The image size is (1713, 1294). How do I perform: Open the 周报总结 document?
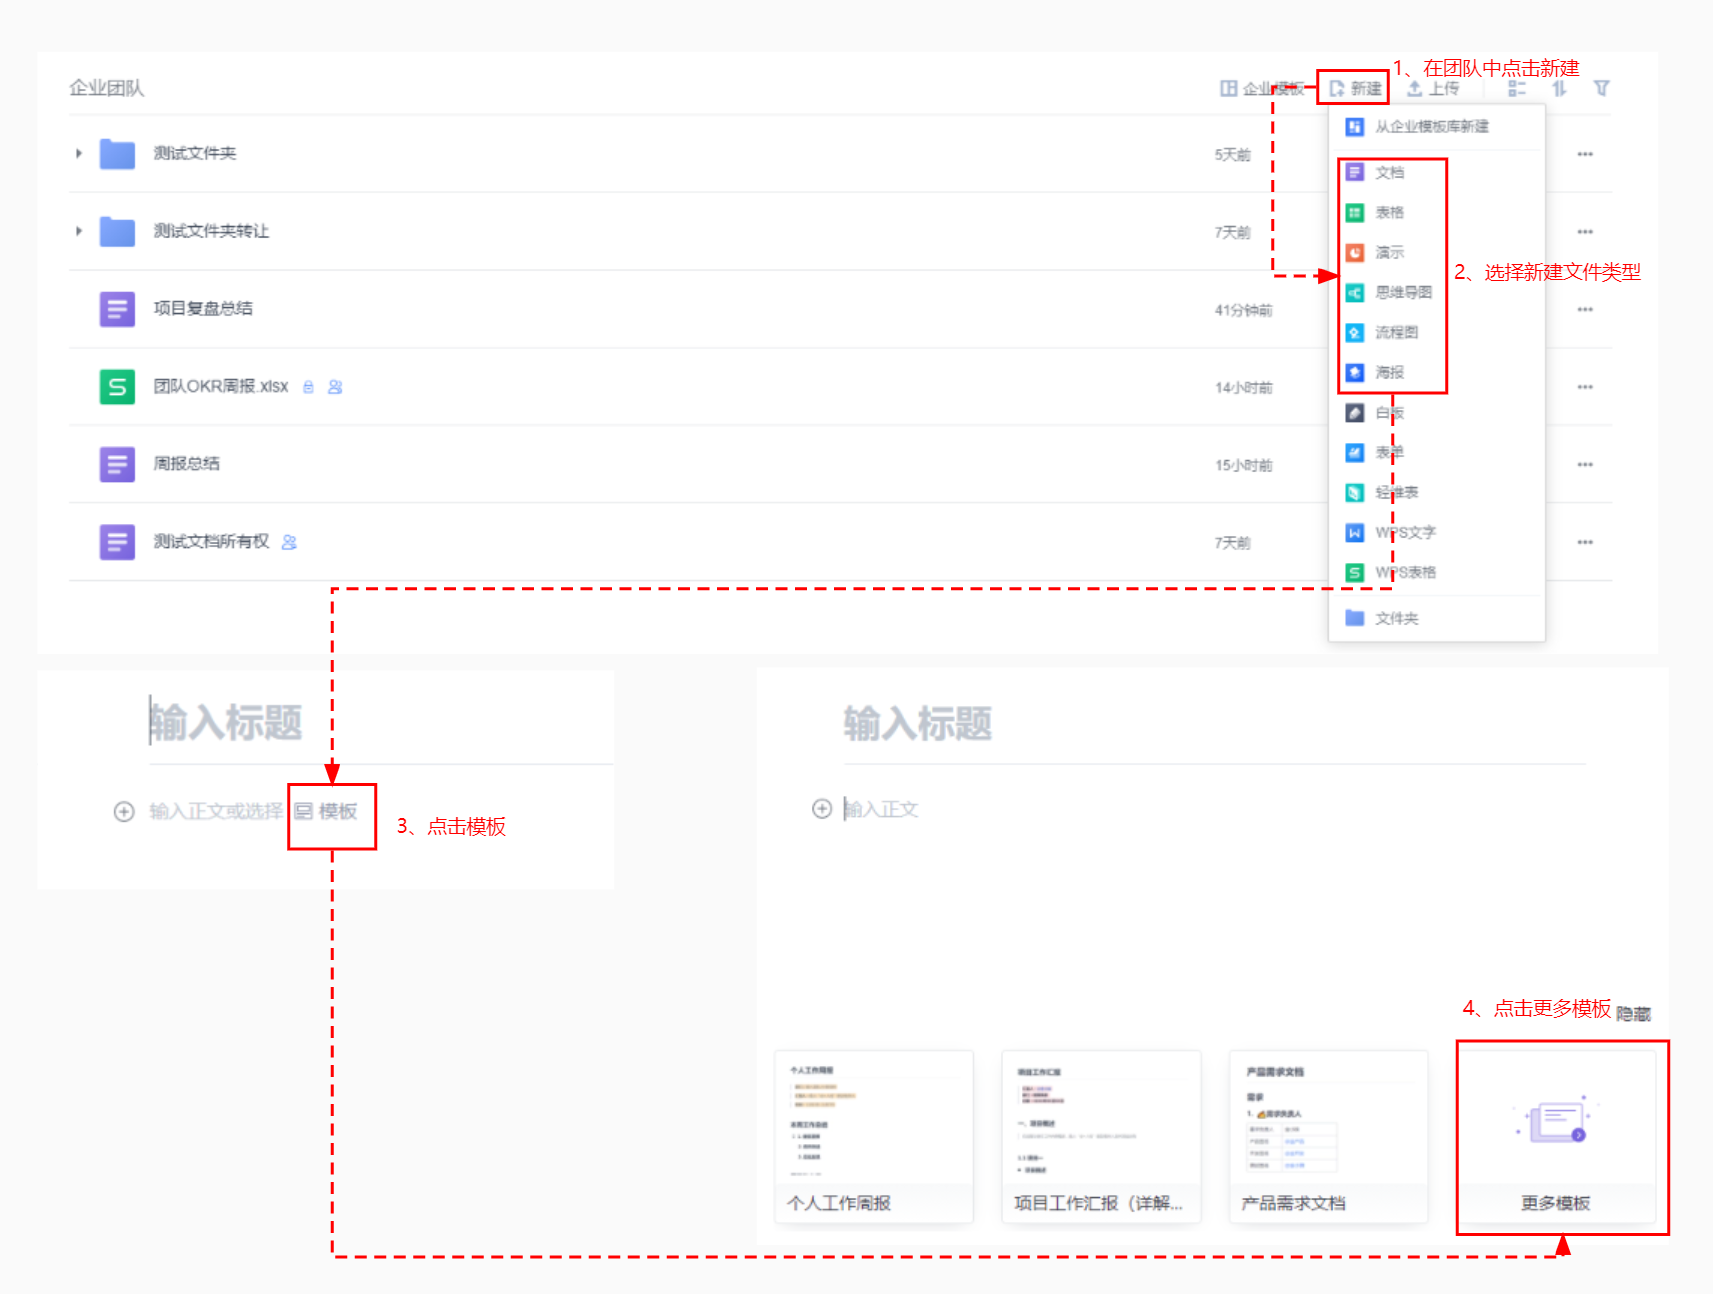[x=186, y=463]
